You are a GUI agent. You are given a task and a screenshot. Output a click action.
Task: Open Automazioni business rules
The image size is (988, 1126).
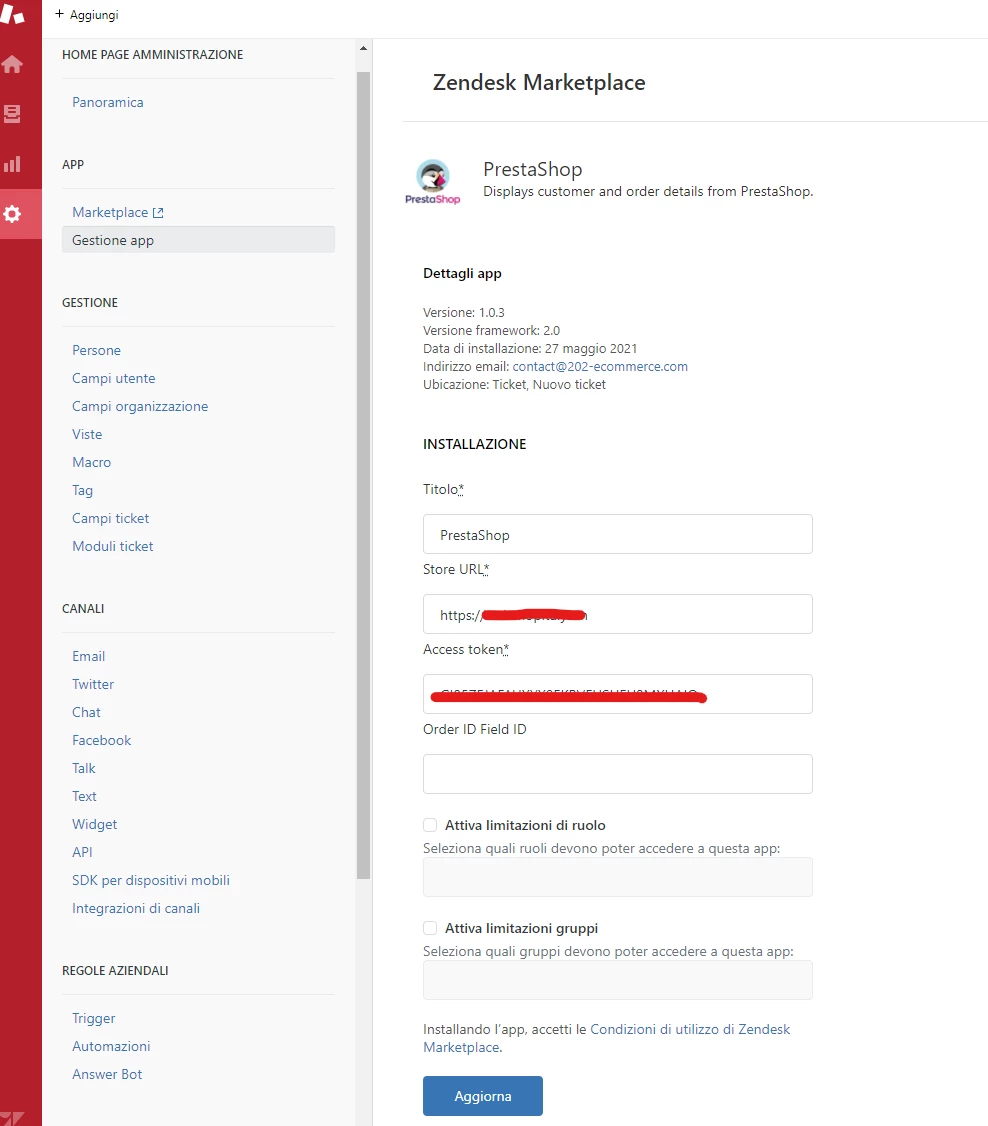(111, 1046)
